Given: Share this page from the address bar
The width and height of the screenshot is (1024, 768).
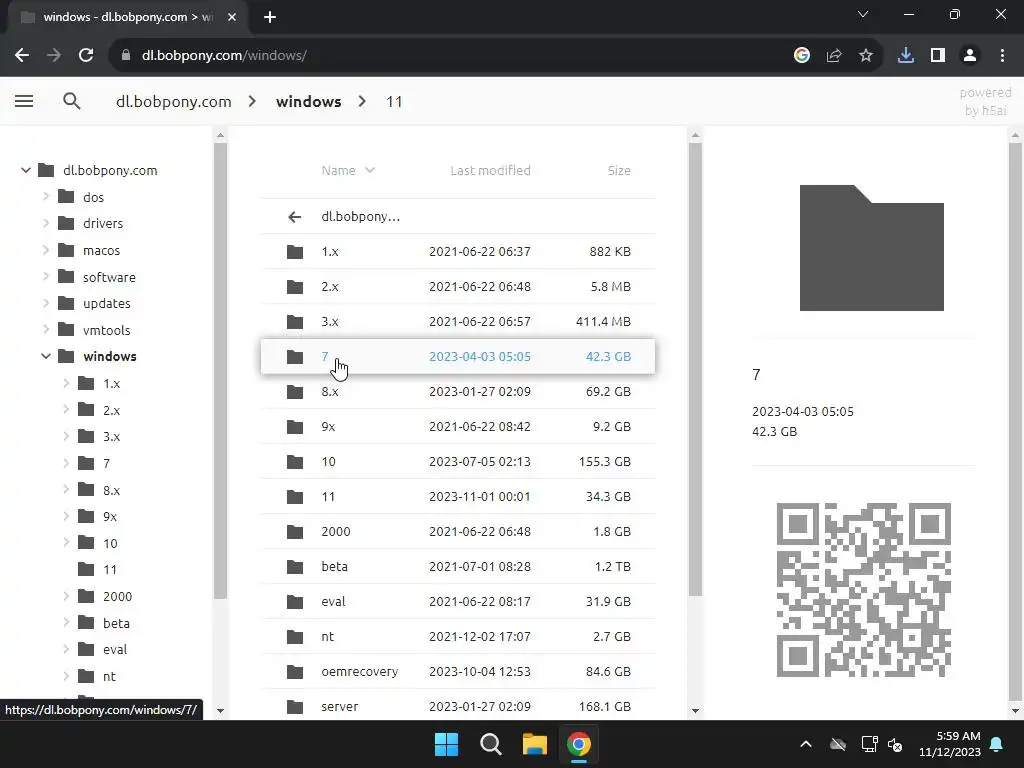Looking at the screenshot, I should (x=834, y=56).
